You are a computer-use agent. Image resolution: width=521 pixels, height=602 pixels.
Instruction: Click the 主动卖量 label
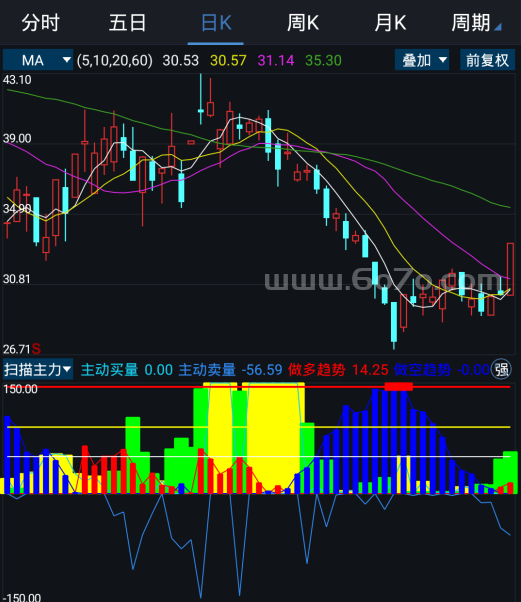coord(207,370)
